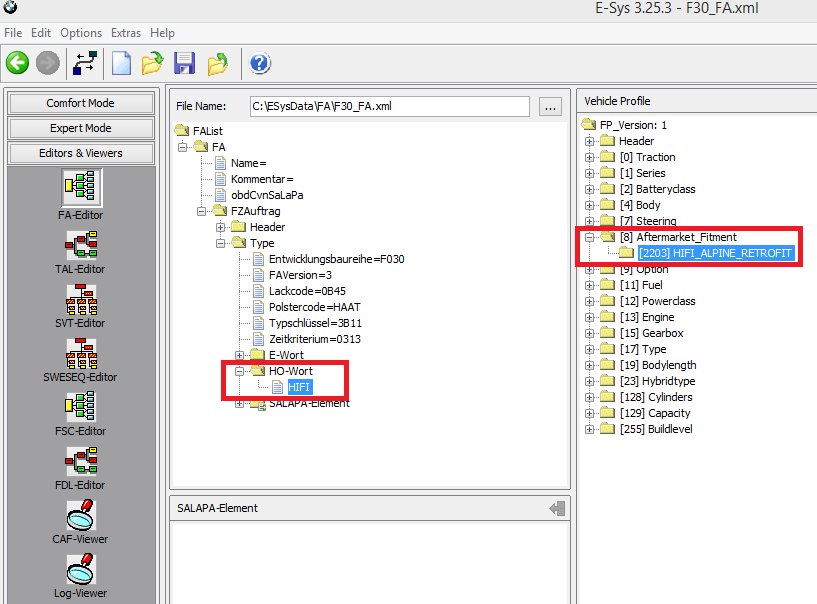Switch to Expert Mode
This screenshot has height=604, width=817.
click(81, 128)
